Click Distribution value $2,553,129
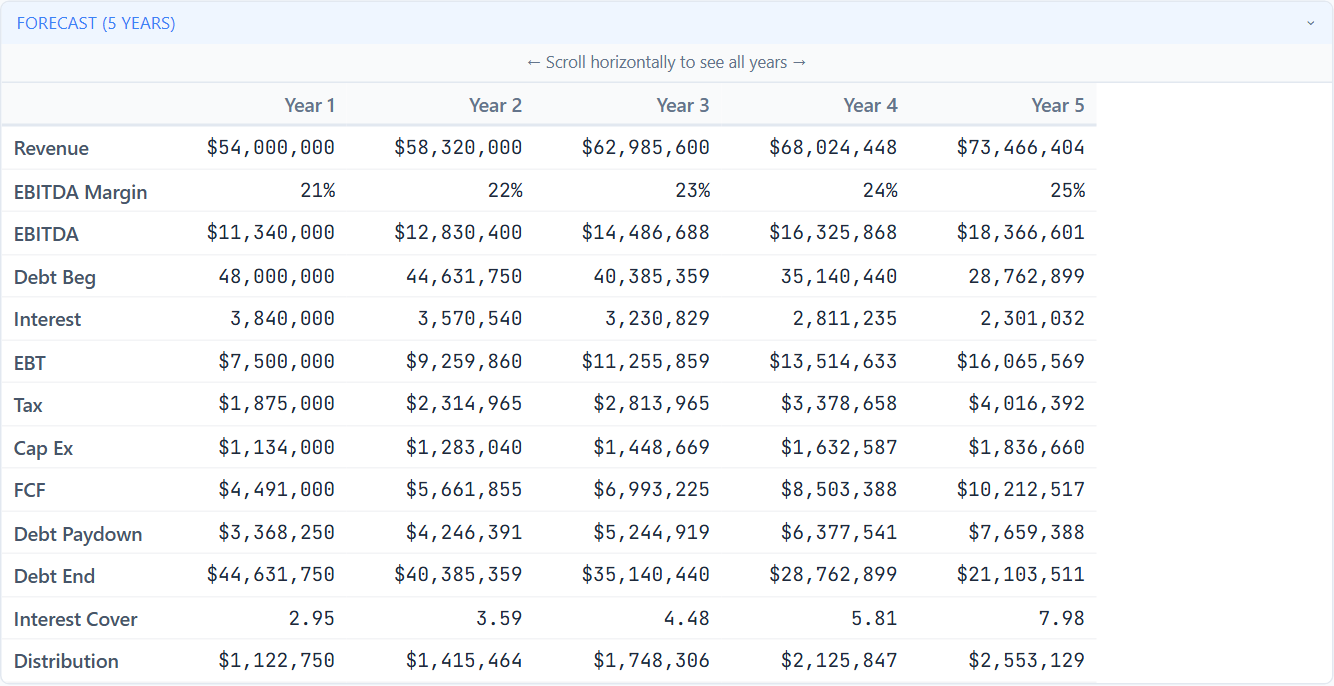Image resolution: width=1334 pixels, height=686 pixels. [x=1026, y=660]
